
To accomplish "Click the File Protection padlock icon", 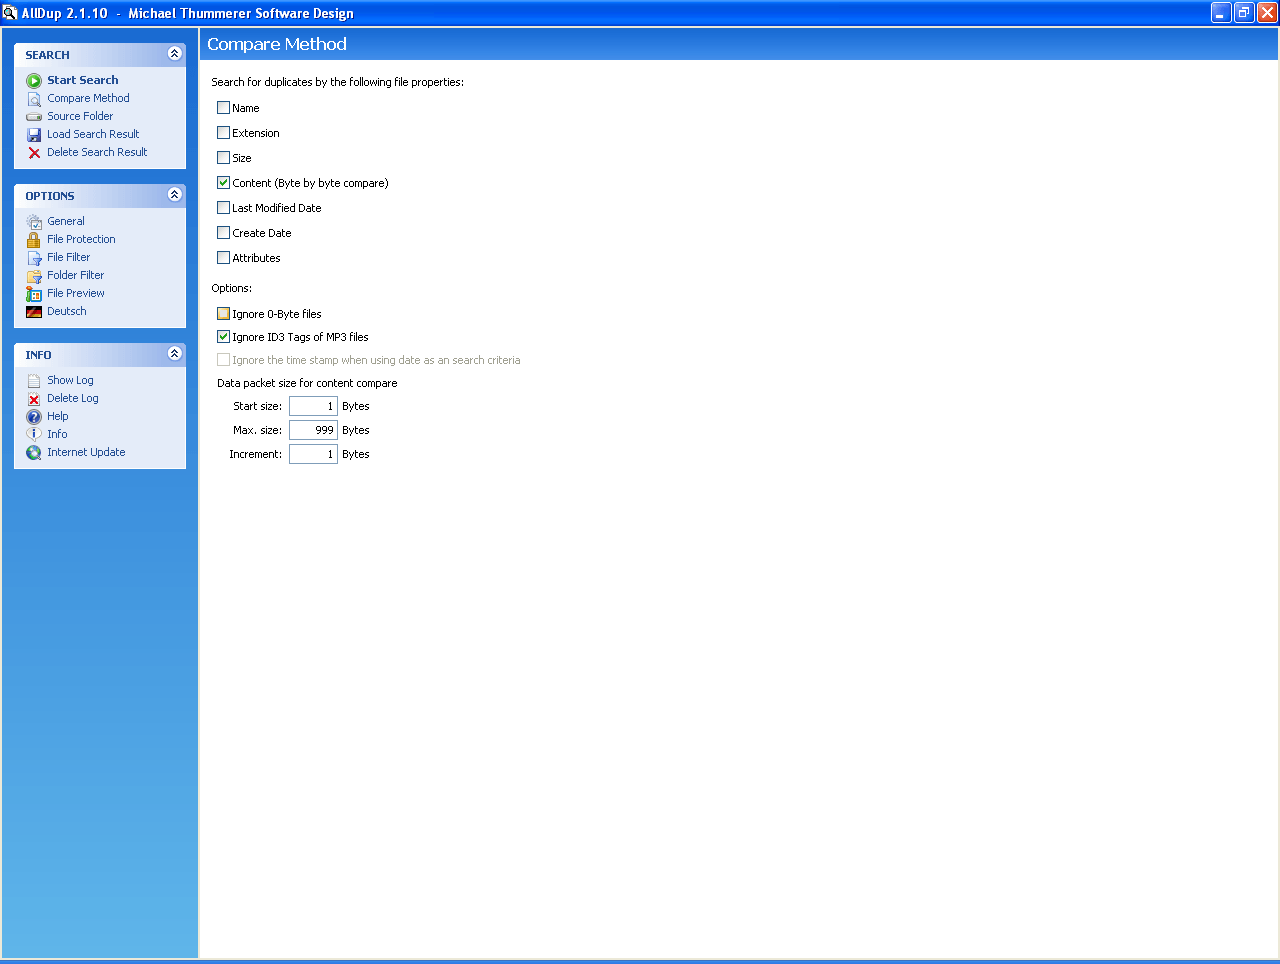I will click(34, 239).
